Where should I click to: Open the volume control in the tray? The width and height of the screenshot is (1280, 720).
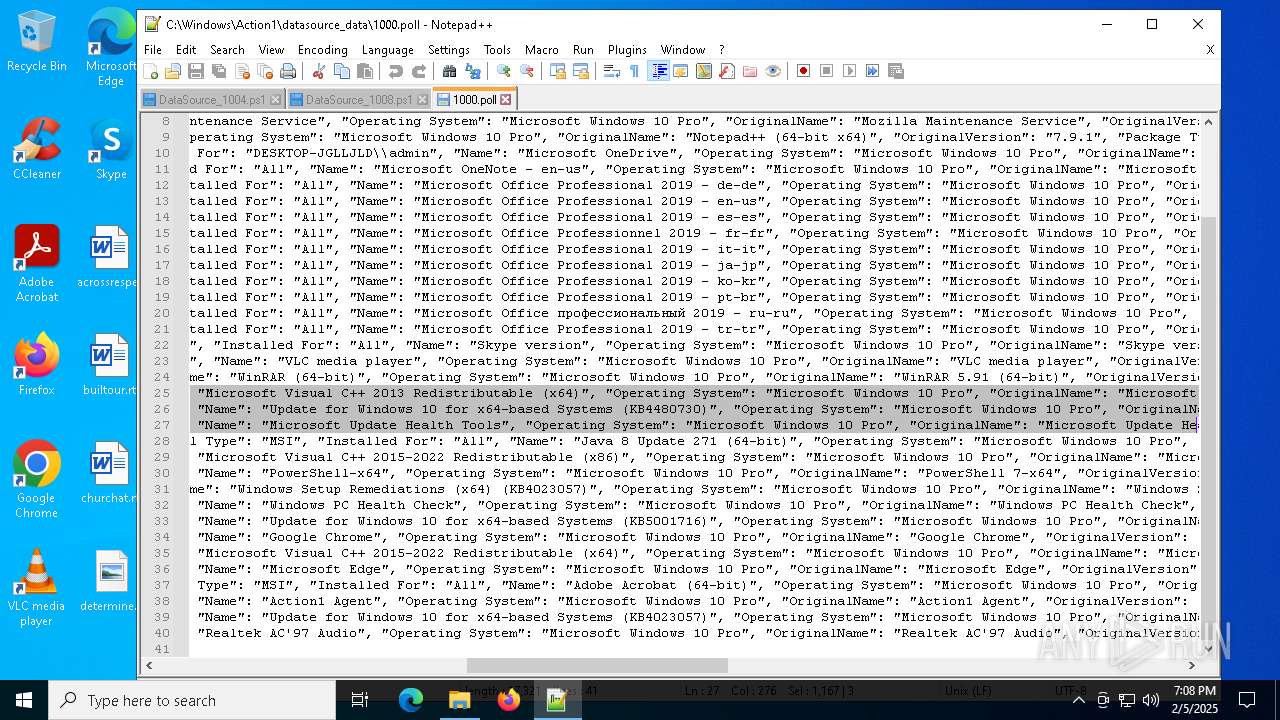pos(1151,700)
